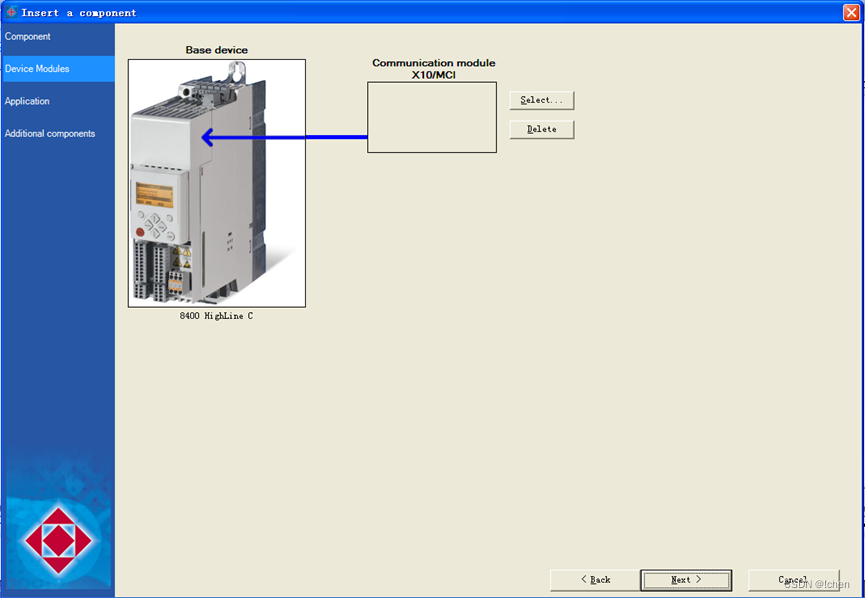The width and height of the screenshot is (865, 598).
Task: Click the red diamond Lenze logo
Action: pyautogui.click(x=58, y=541)
